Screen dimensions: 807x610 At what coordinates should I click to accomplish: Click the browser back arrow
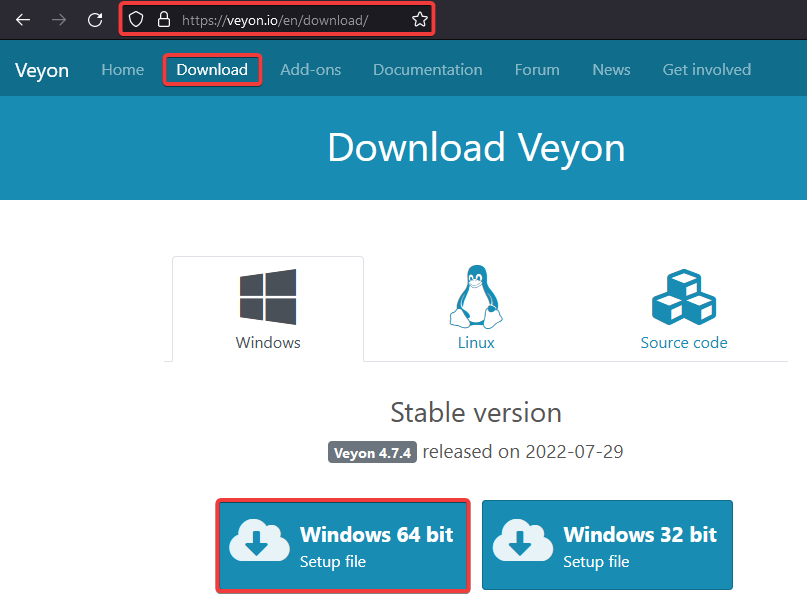coord(23,20)
